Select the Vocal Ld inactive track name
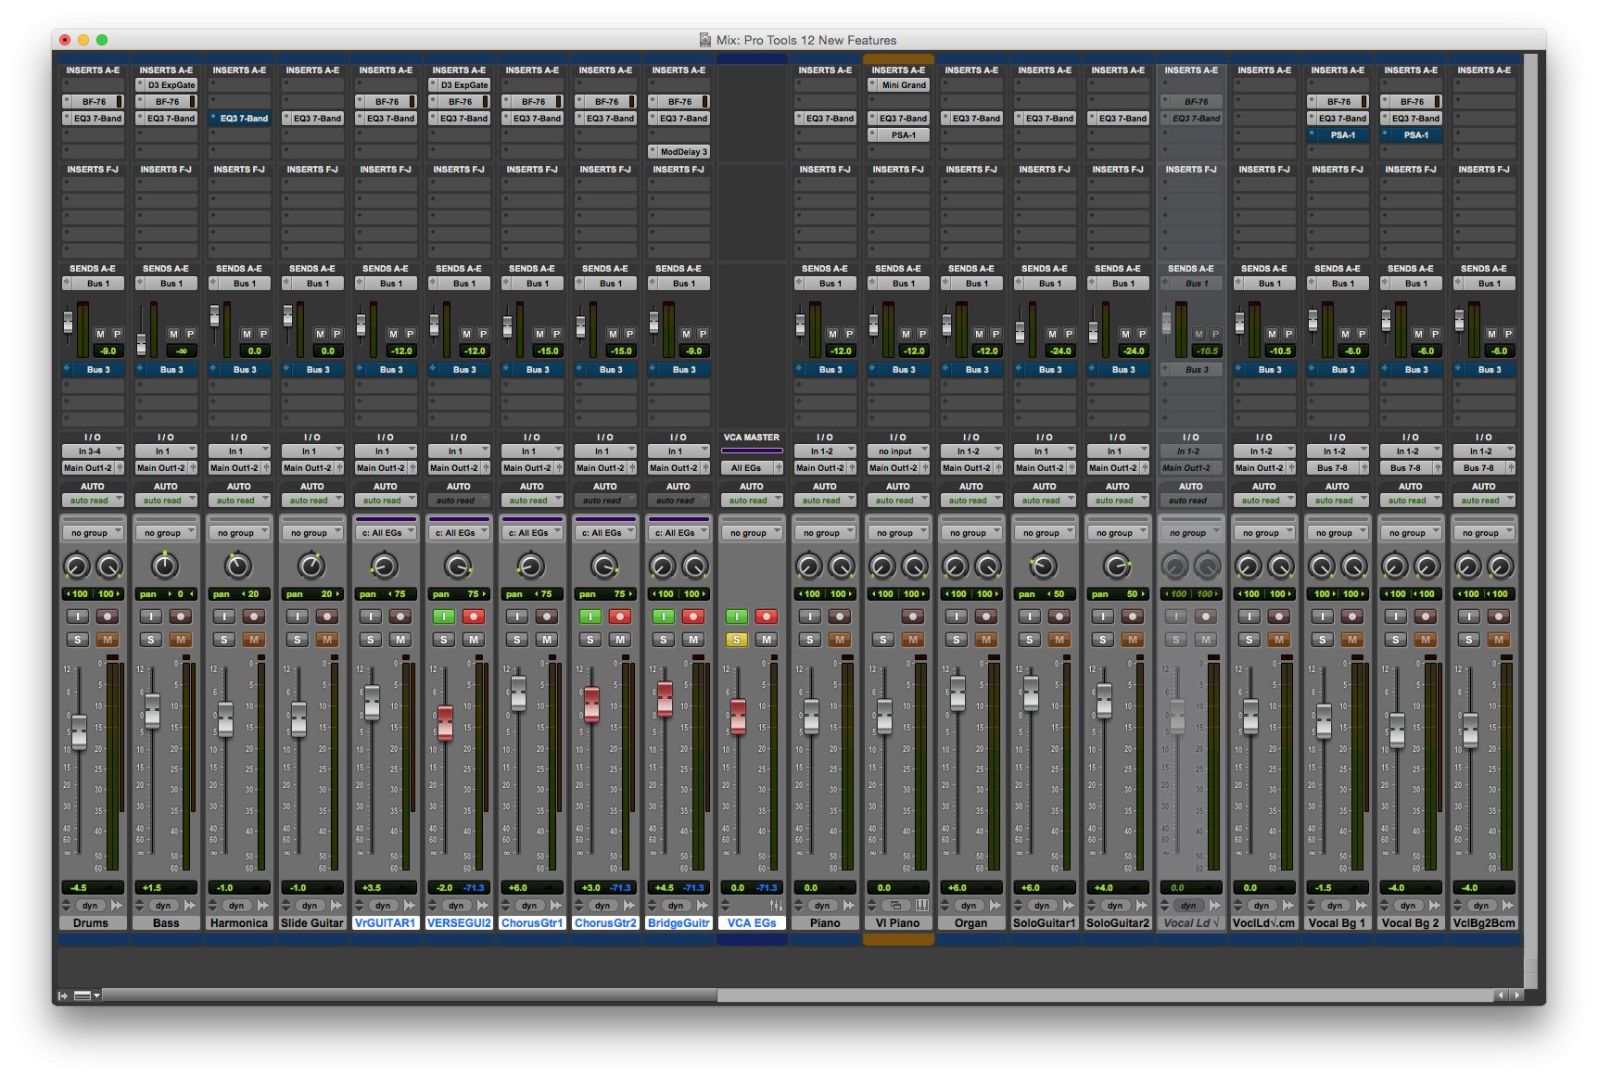 [1190, 923]
